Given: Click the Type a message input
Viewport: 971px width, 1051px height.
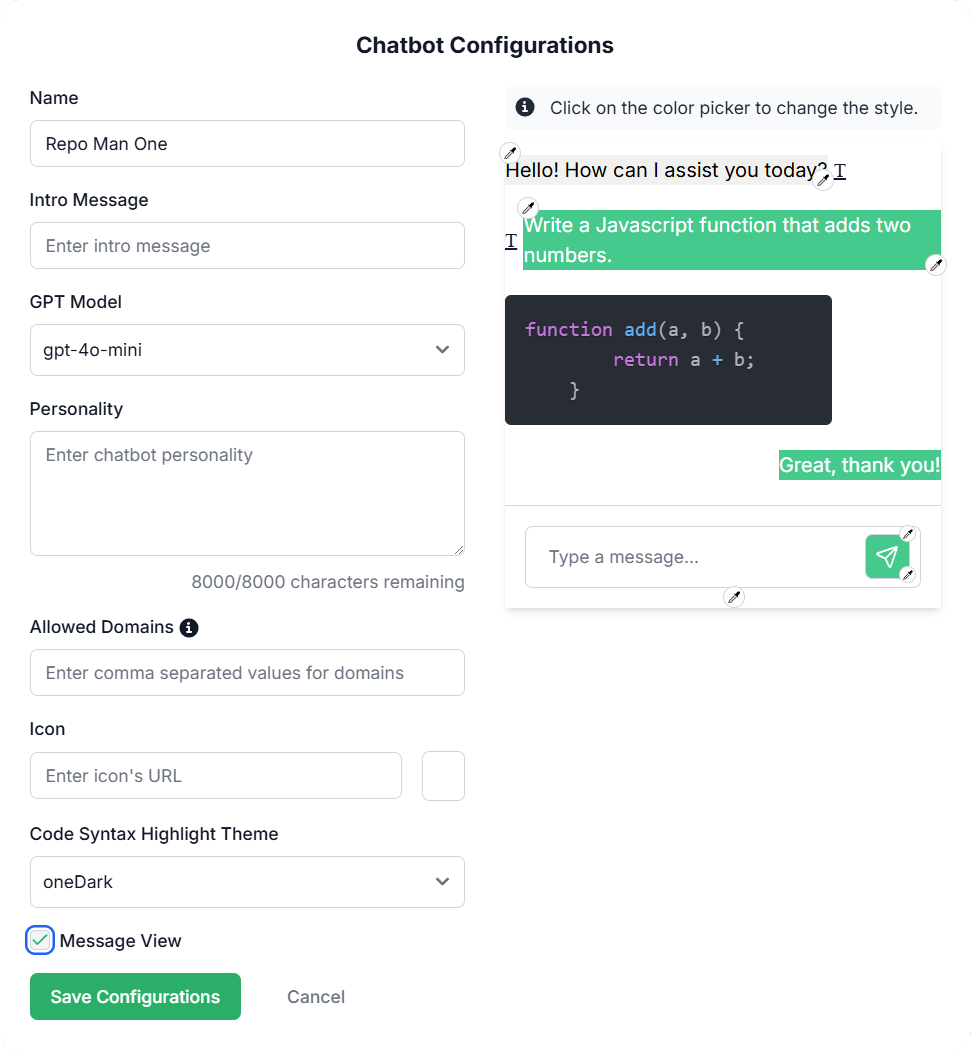Looking at the screenshot, I should click(694, 556).
